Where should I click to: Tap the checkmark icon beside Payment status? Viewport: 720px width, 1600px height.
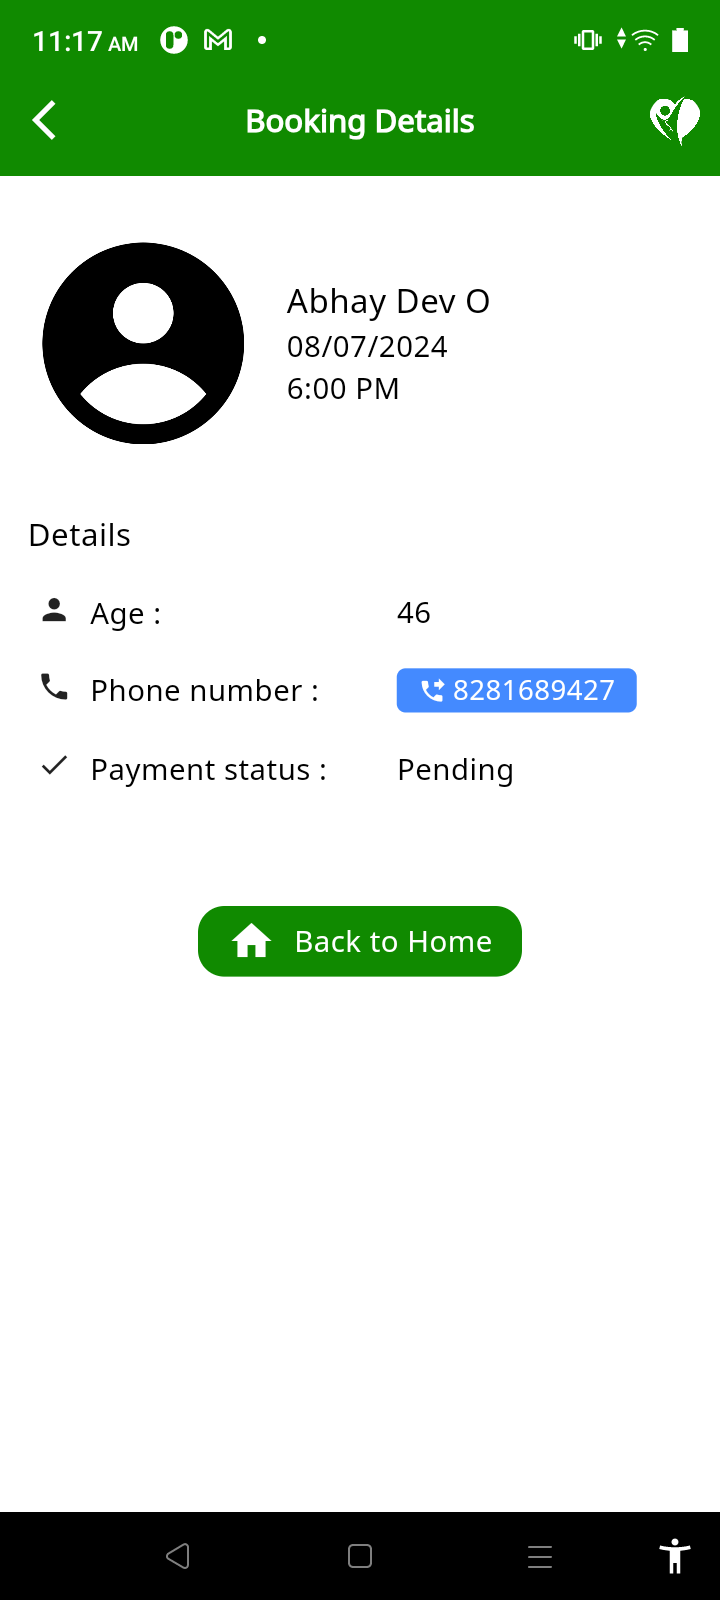coord(54,766)
